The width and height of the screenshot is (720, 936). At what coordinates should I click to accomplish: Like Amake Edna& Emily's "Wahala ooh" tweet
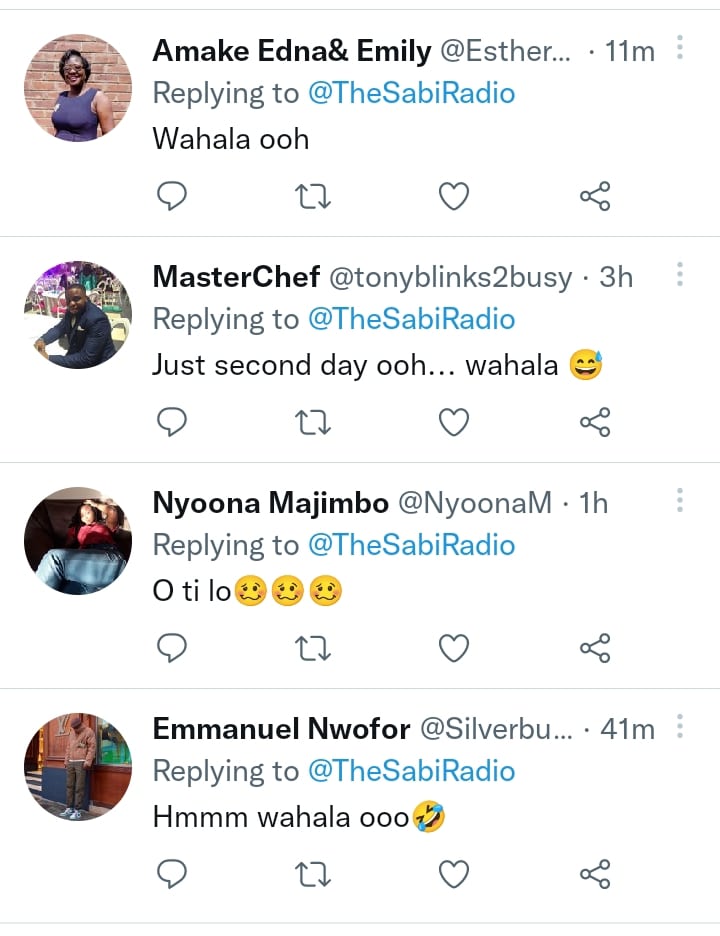[455, 197]
